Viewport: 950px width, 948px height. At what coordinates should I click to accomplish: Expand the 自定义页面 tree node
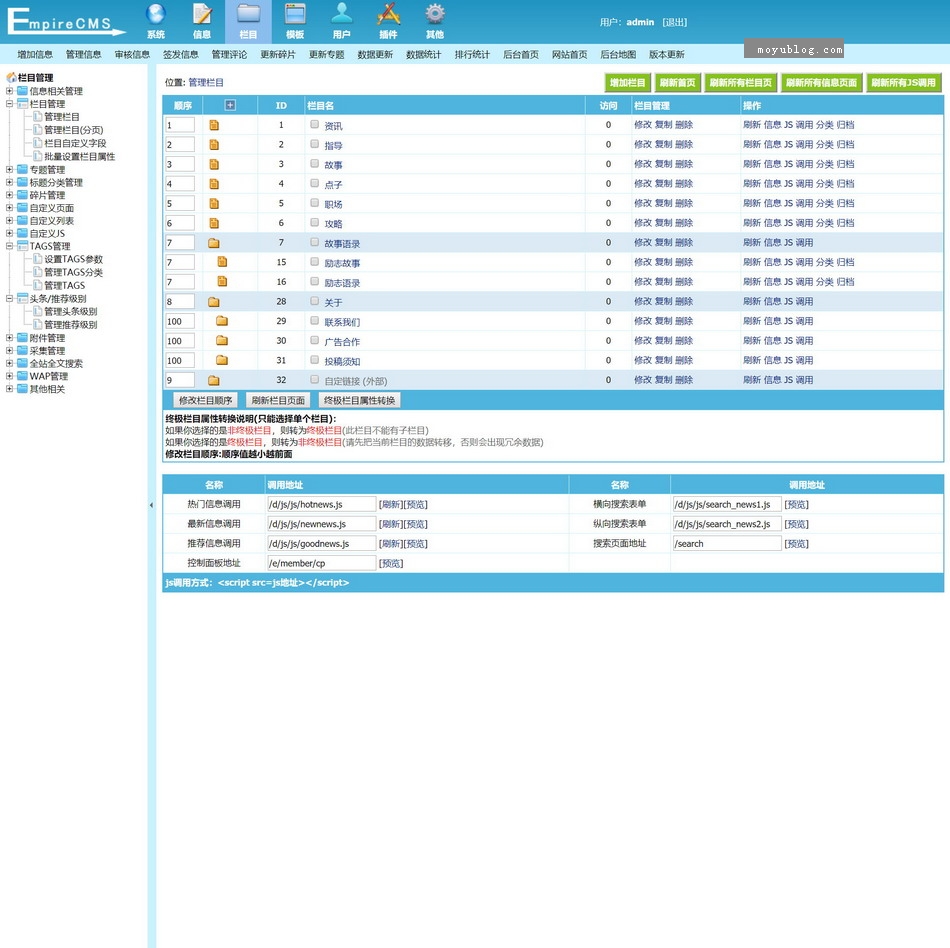[10, 208]
